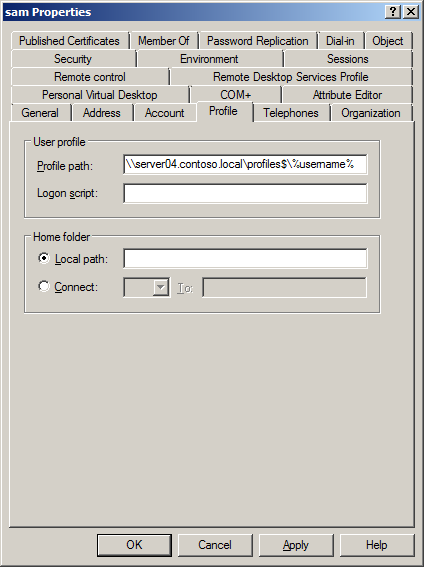Click the Profile path text field

click(x=245, y=165)
